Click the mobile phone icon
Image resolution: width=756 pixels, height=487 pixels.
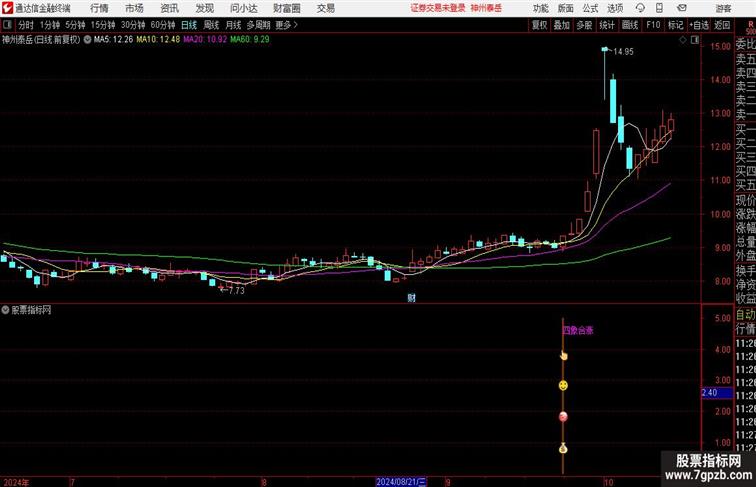(x=659, y=8)
